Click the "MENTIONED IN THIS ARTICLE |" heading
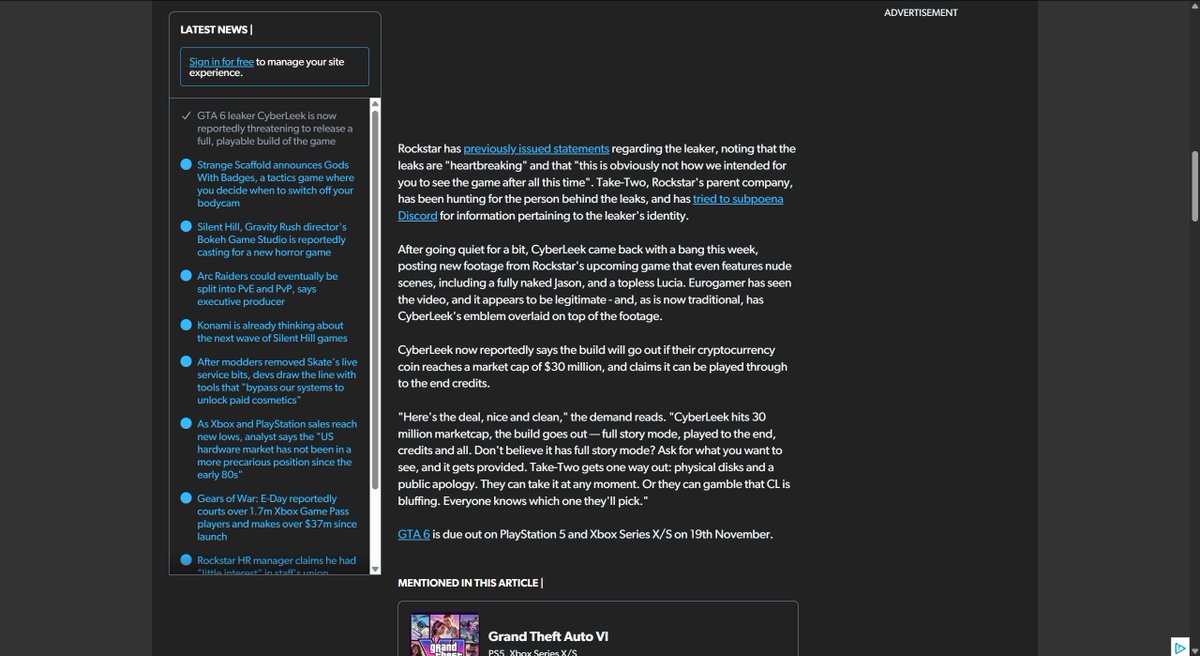Image resolution: width=1200 pixels, height=656 pixels. tap(470, 582)
